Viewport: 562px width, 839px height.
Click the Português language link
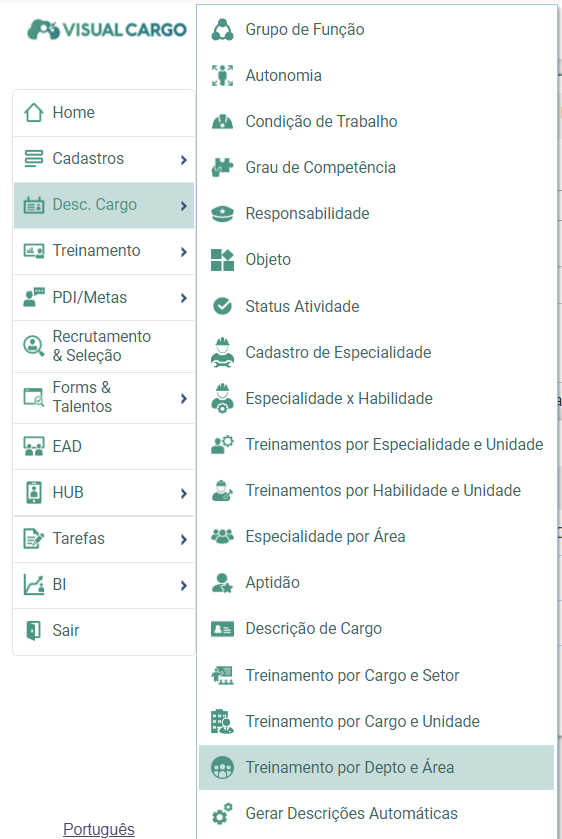tap(99, 829)
